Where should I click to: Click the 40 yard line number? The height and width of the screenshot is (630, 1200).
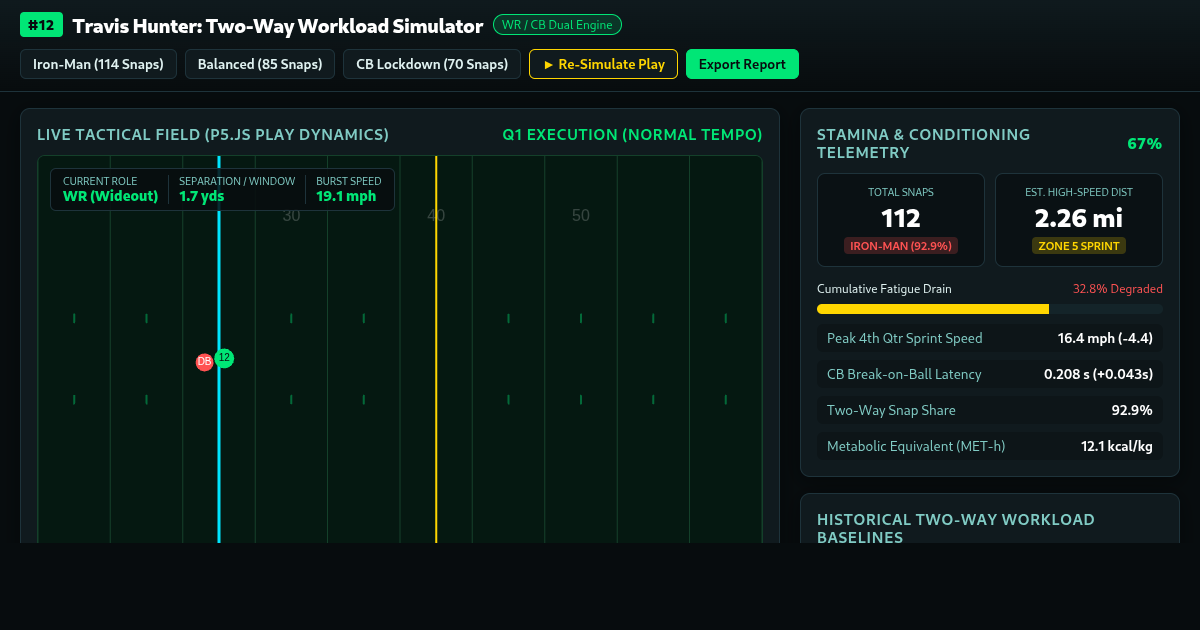436,215
